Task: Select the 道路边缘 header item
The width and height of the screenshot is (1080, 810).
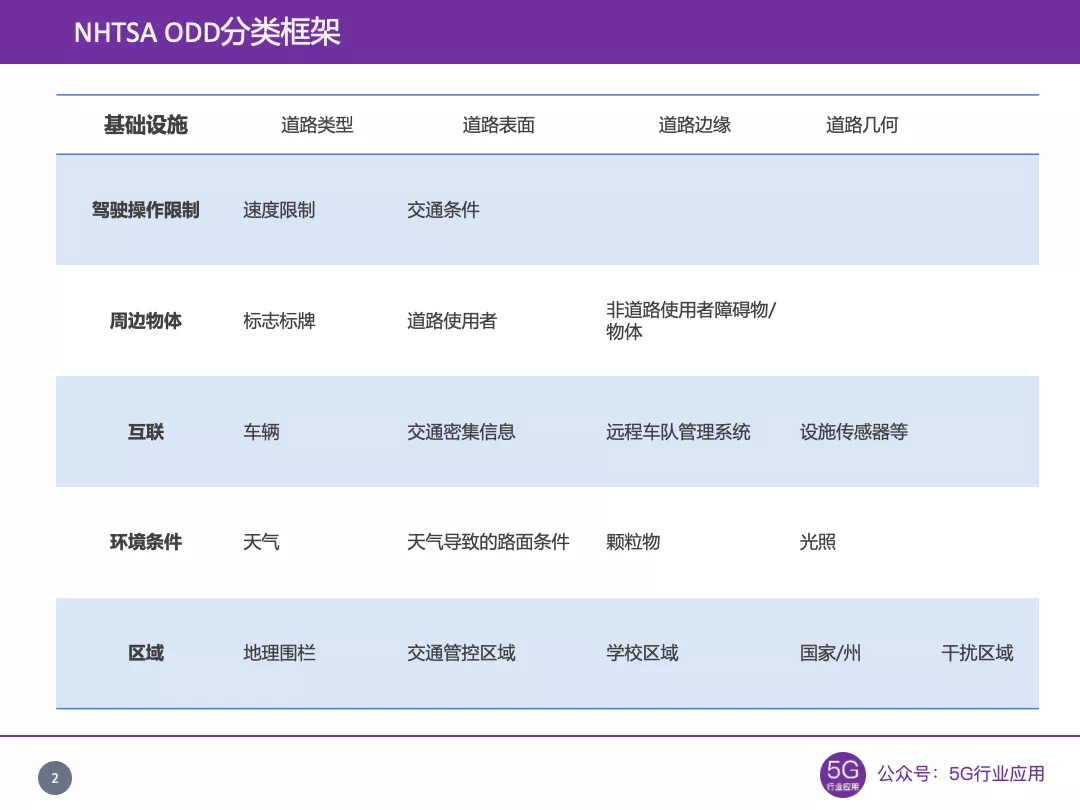Action: click(697, 124)
